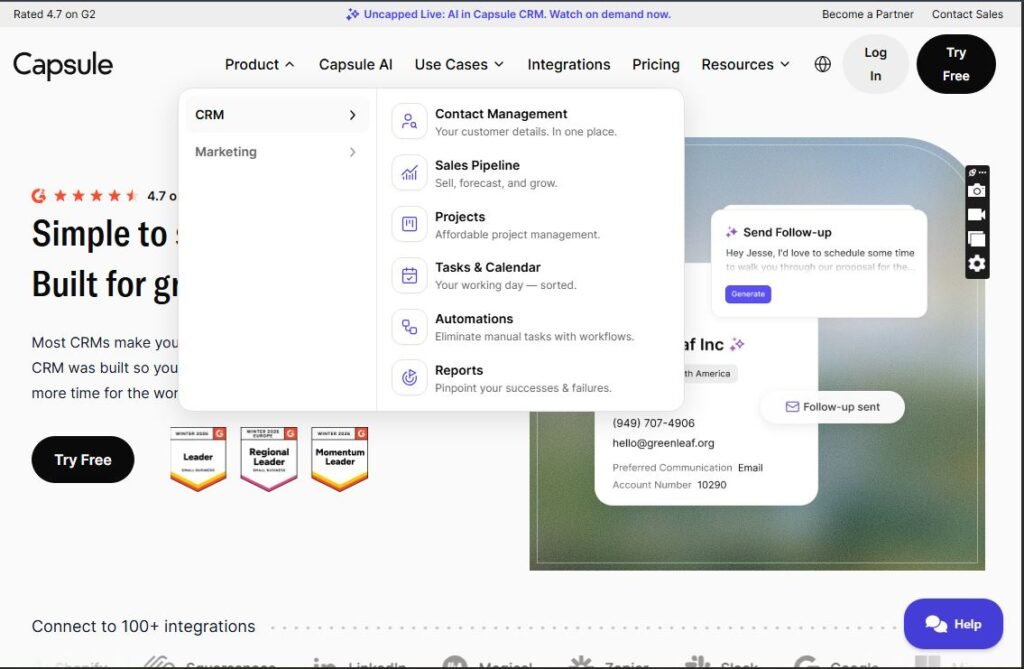This screenshot has height=669, width=1024.
Task: Select Pricing in the navigation menu
Action: [x=655, y=63]
